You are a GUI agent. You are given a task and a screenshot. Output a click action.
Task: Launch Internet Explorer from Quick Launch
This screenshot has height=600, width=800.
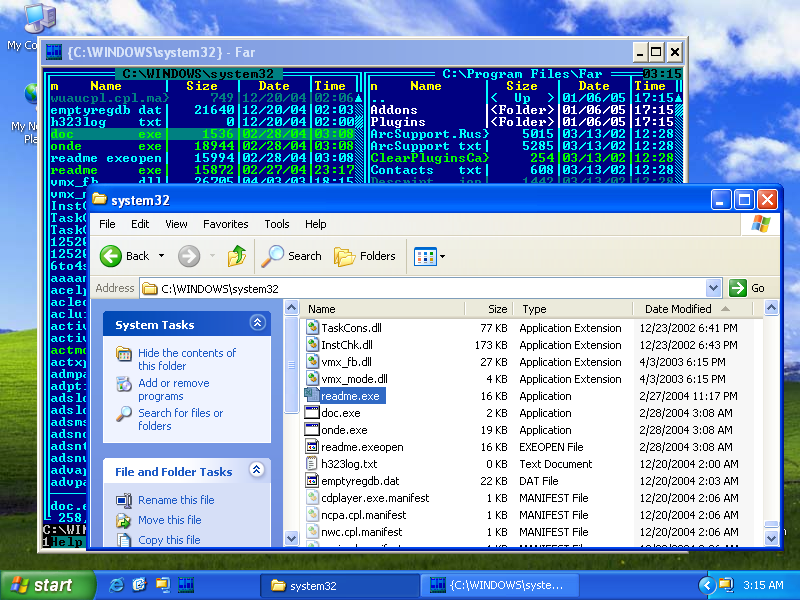coord(117,585)
